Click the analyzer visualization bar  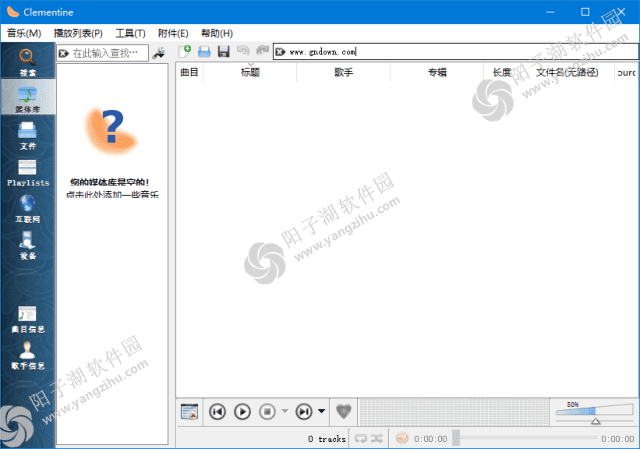453,411
